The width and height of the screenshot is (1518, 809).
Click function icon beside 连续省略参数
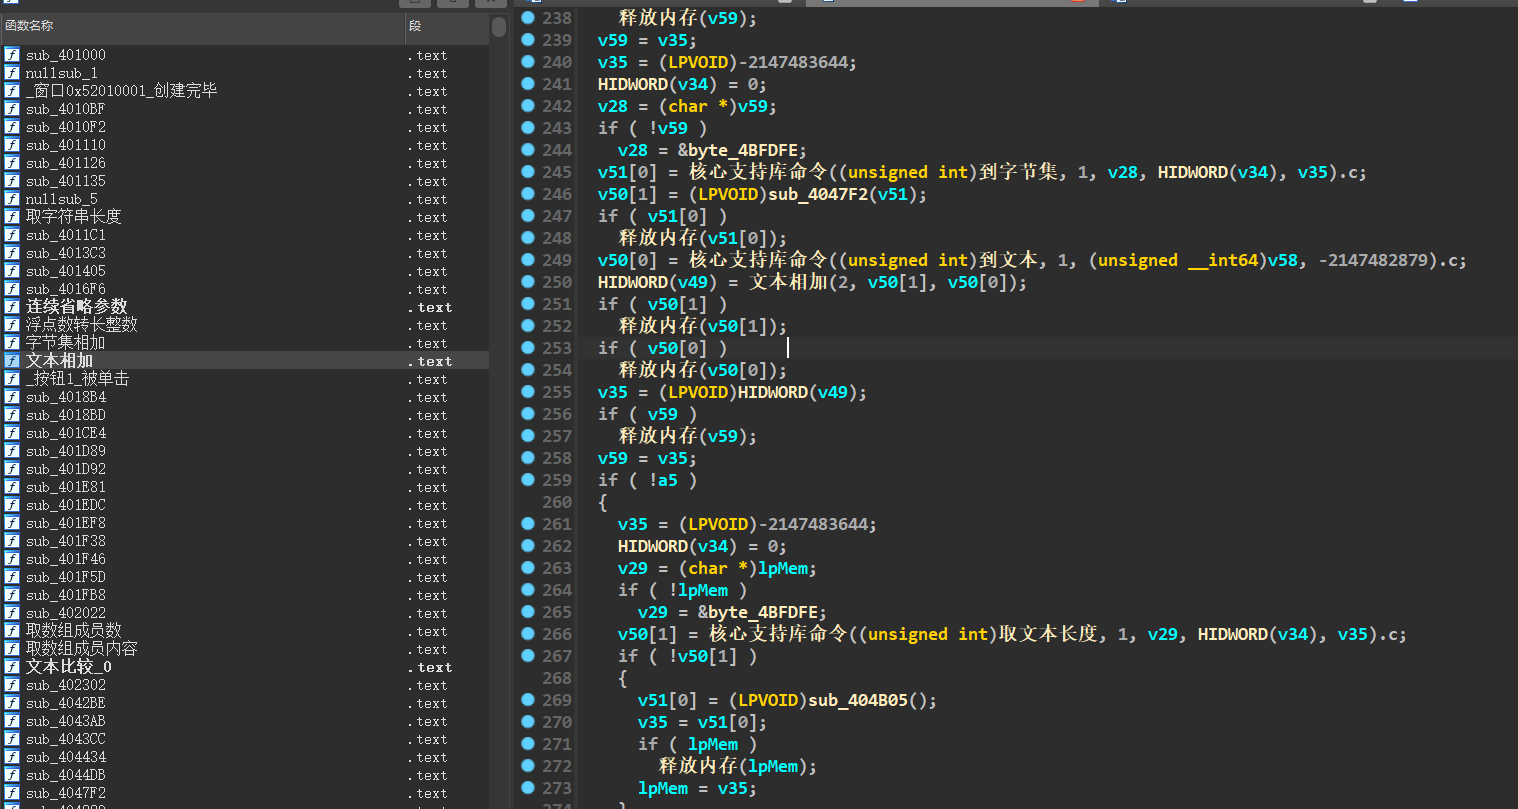click(x=12, y=307)
